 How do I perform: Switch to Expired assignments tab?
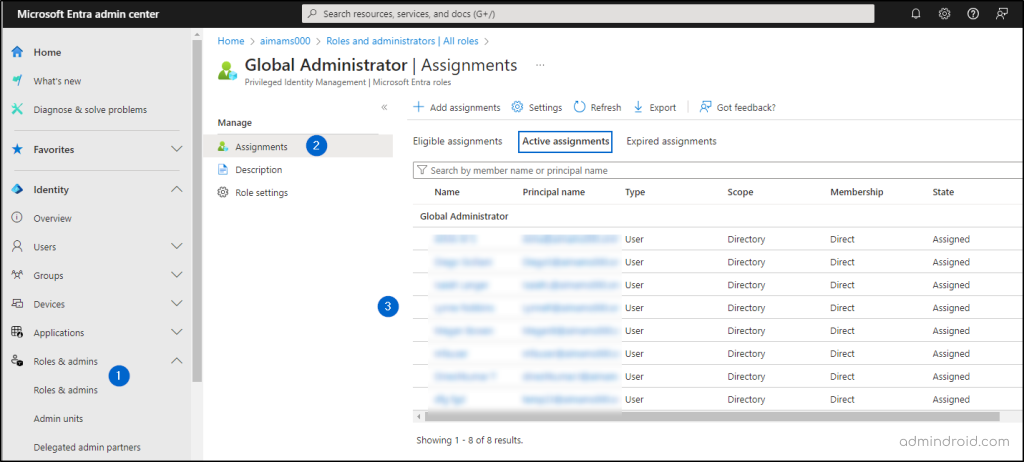click(x=671, y=141)
